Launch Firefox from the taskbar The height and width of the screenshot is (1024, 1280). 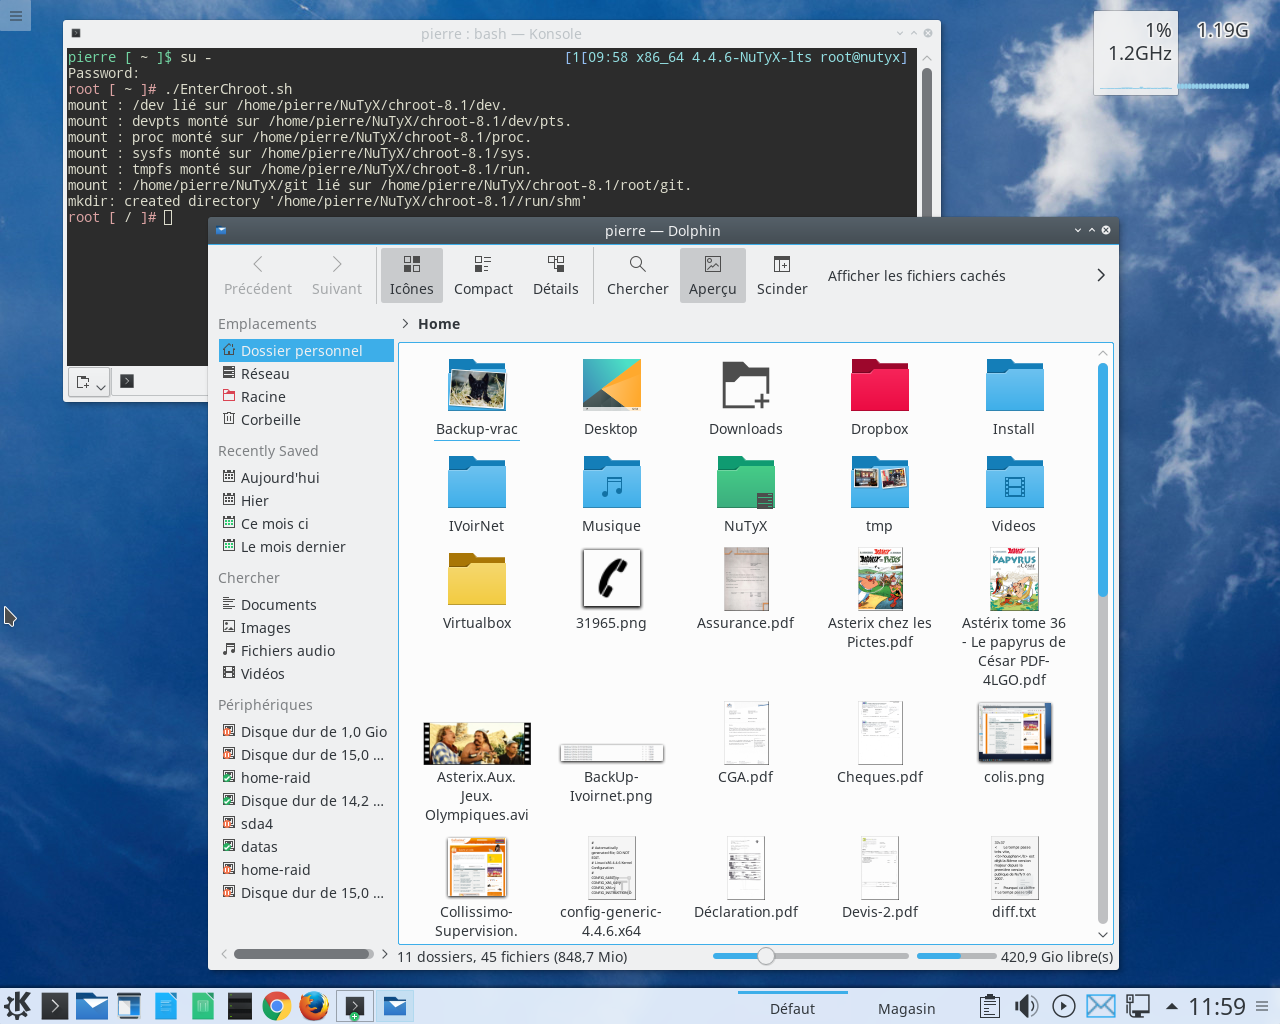pyautogui.click(x=312, y=1006)
